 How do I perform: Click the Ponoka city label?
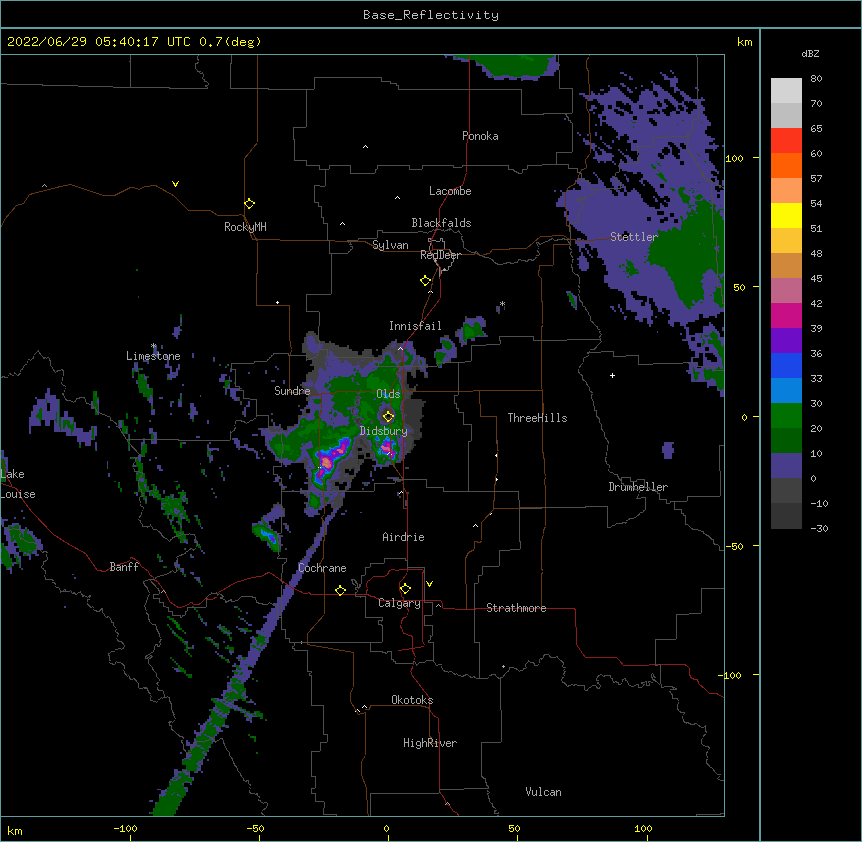(x=480, y=136)
